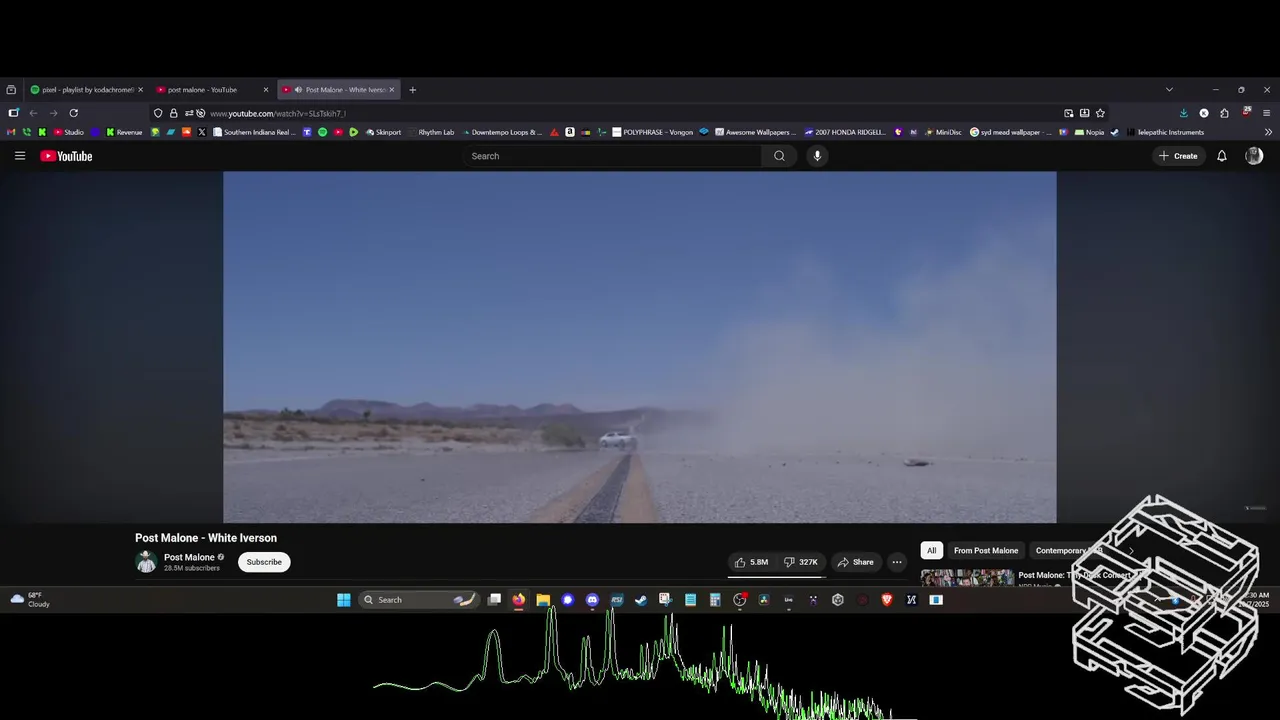Expand the list all tabs dropdown arrow

1169,90
